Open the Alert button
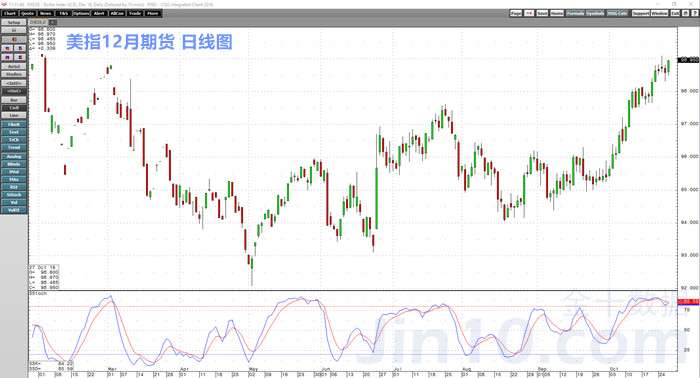 (x=99, y=13)
